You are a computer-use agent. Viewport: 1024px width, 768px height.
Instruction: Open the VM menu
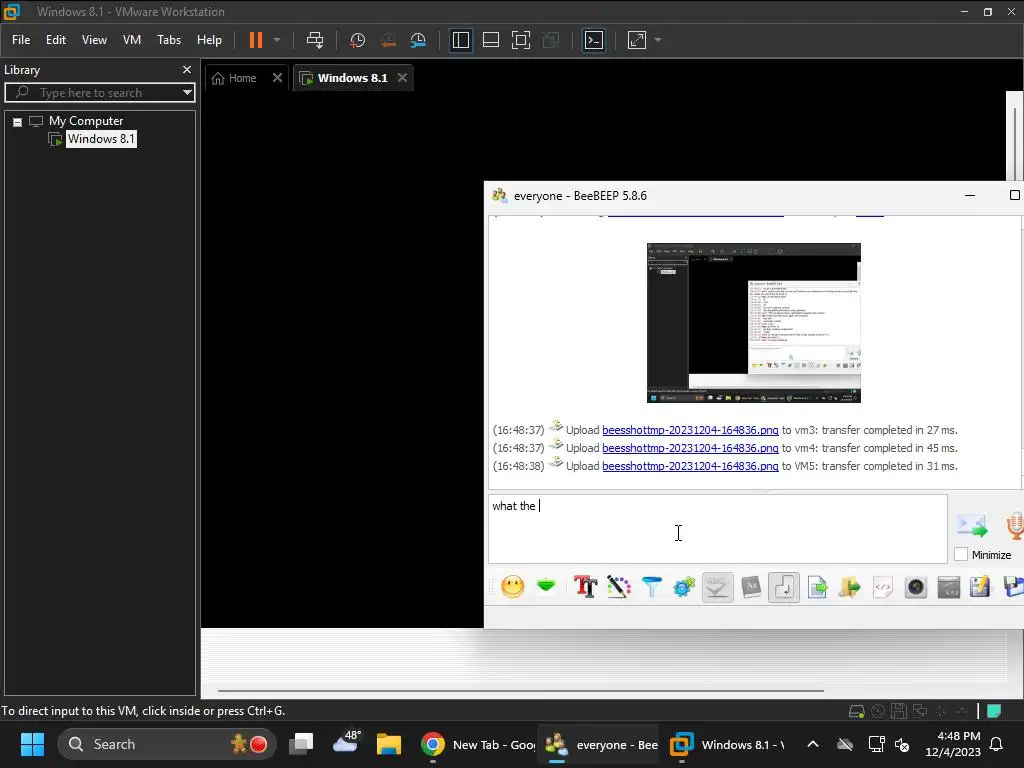(x=132, y=40)
